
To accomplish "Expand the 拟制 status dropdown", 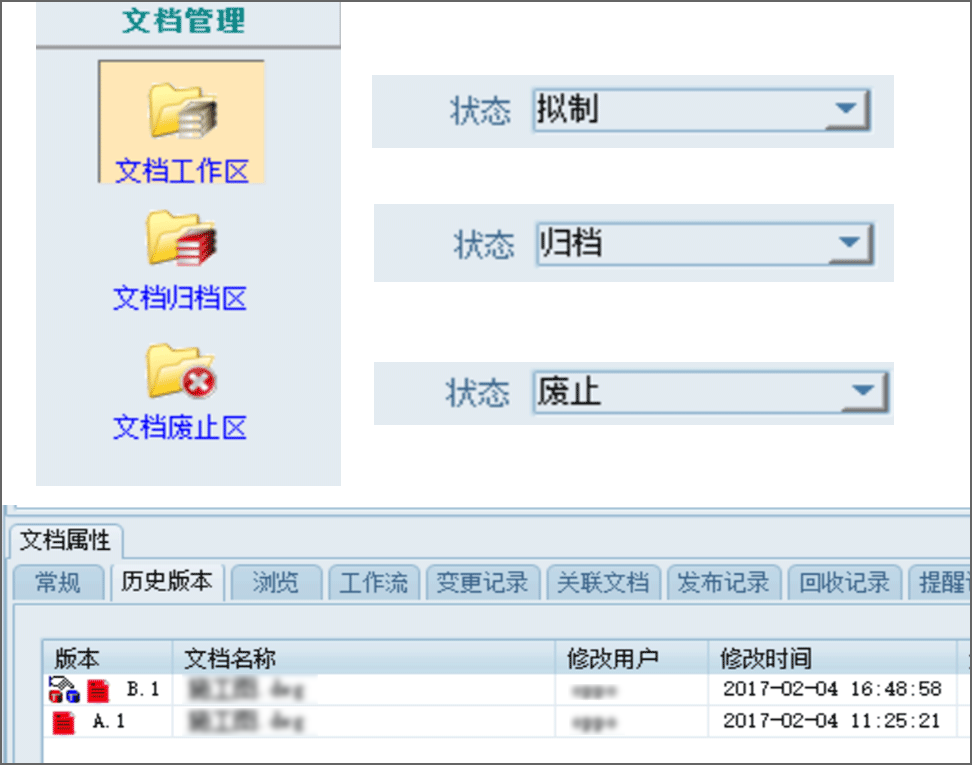I will click(847, 109).
